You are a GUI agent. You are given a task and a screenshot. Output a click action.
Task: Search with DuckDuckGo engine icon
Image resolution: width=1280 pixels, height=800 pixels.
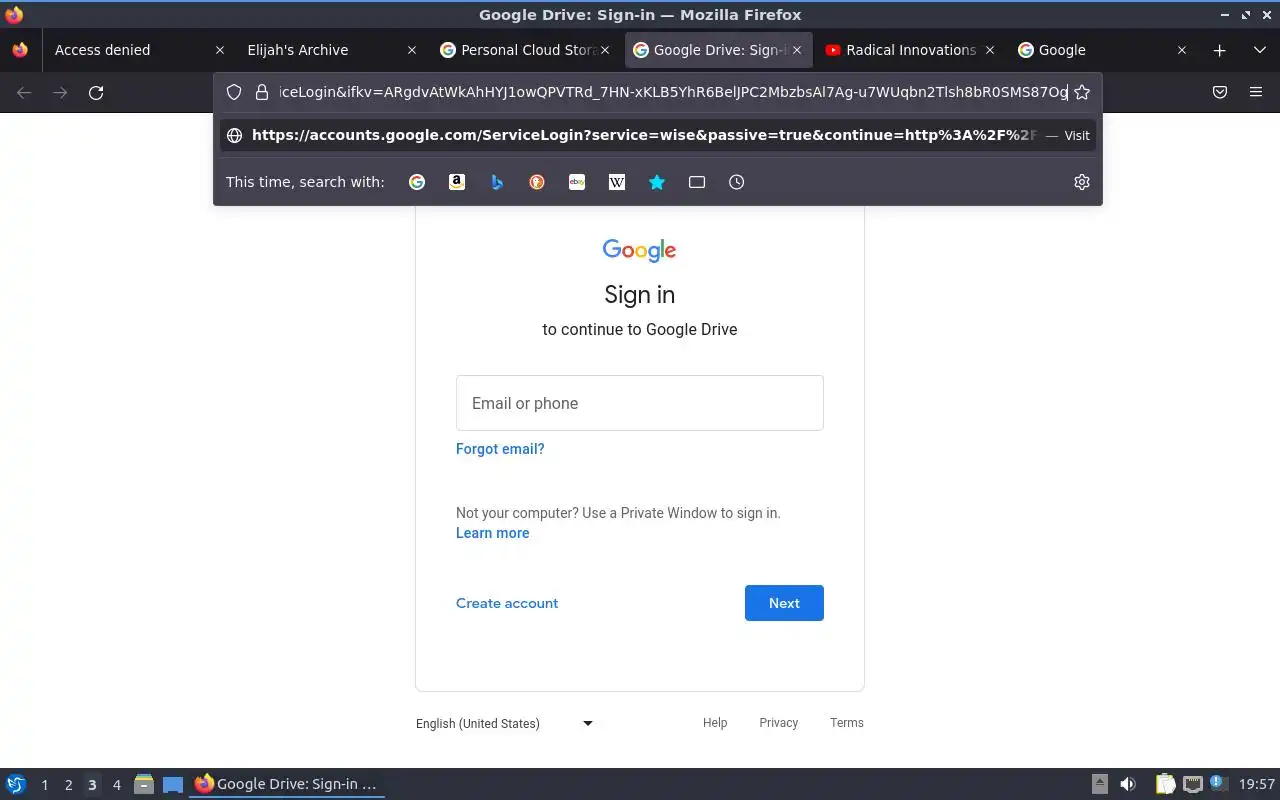pos(537,182)
